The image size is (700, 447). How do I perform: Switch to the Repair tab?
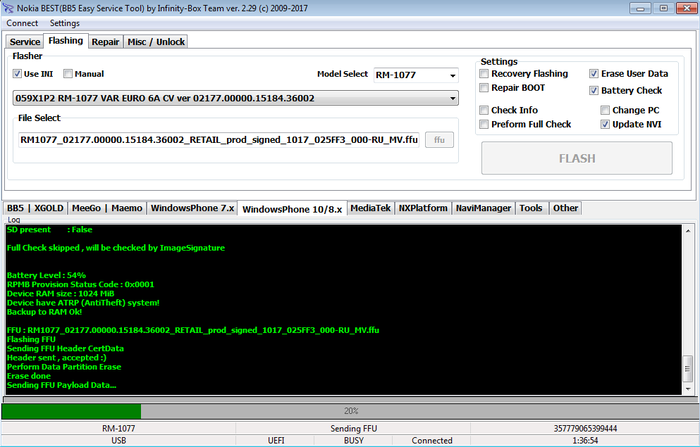104,42
